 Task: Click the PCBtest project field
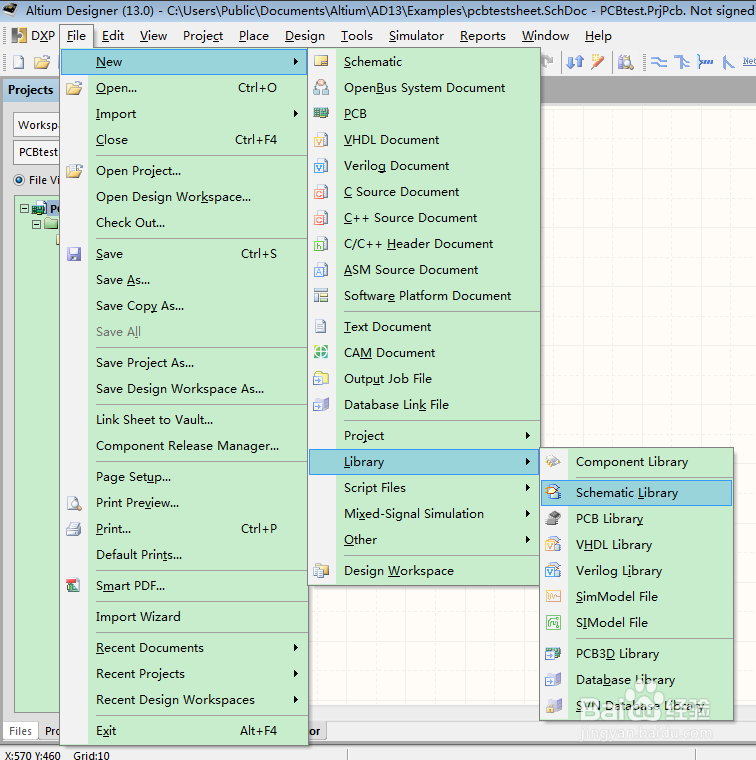[37, 152]
